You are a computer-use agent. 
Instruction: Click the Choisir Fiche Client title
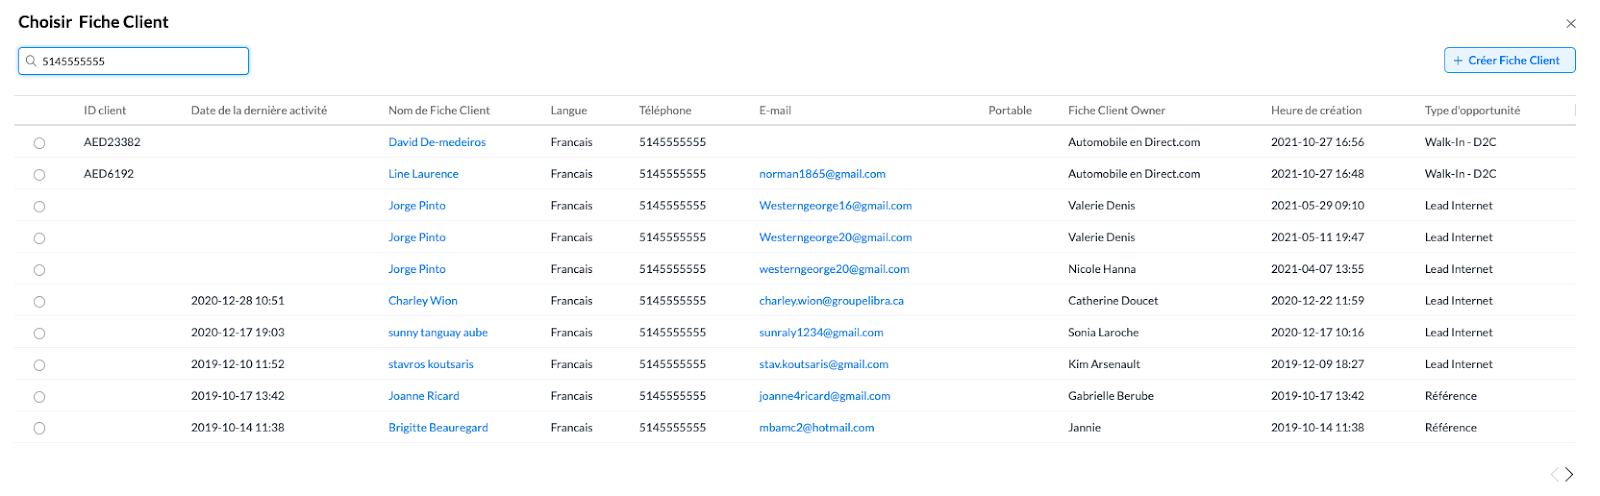point(93,22)
